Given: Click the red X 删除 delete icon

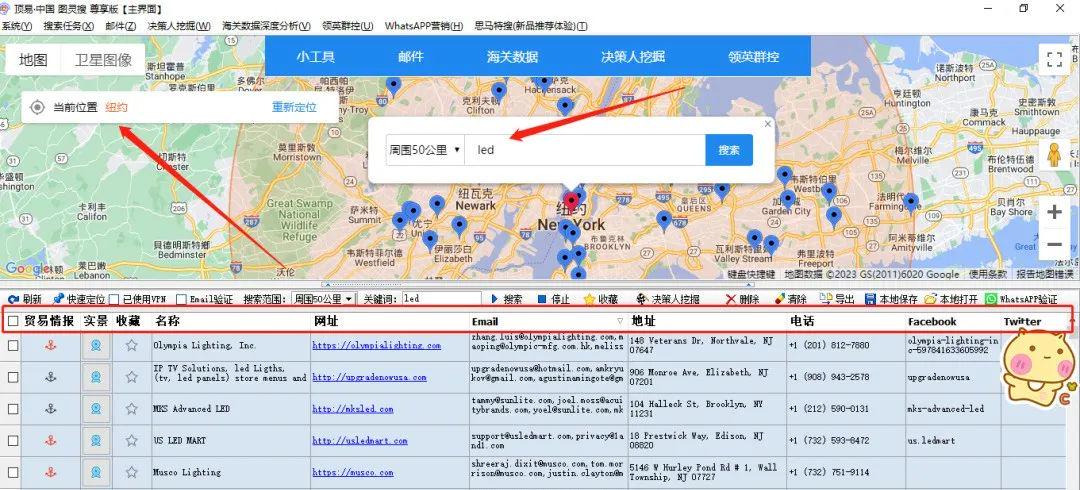Looking at the screenshot, I should (731, 299).
